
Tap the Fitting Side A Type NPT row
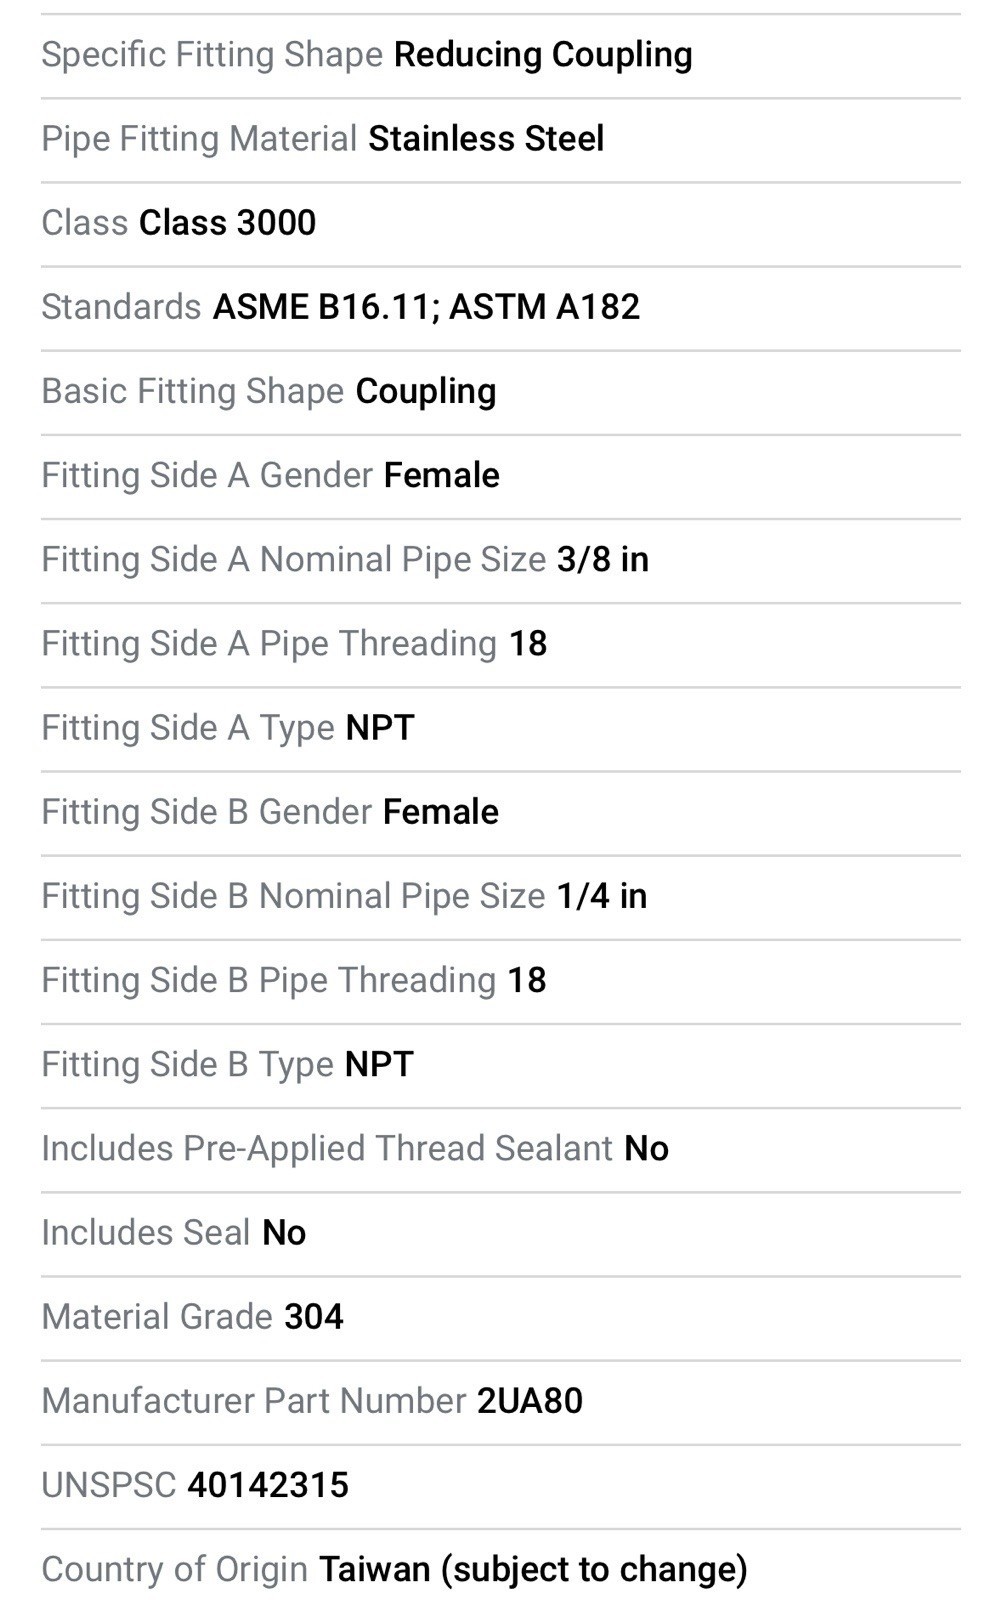(x=501, y=728)
